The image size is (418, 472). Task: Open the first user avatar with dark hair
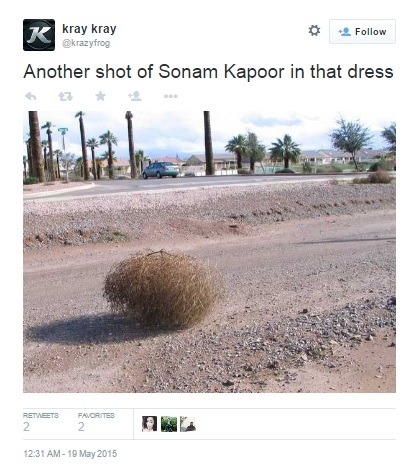coord(149,424)
